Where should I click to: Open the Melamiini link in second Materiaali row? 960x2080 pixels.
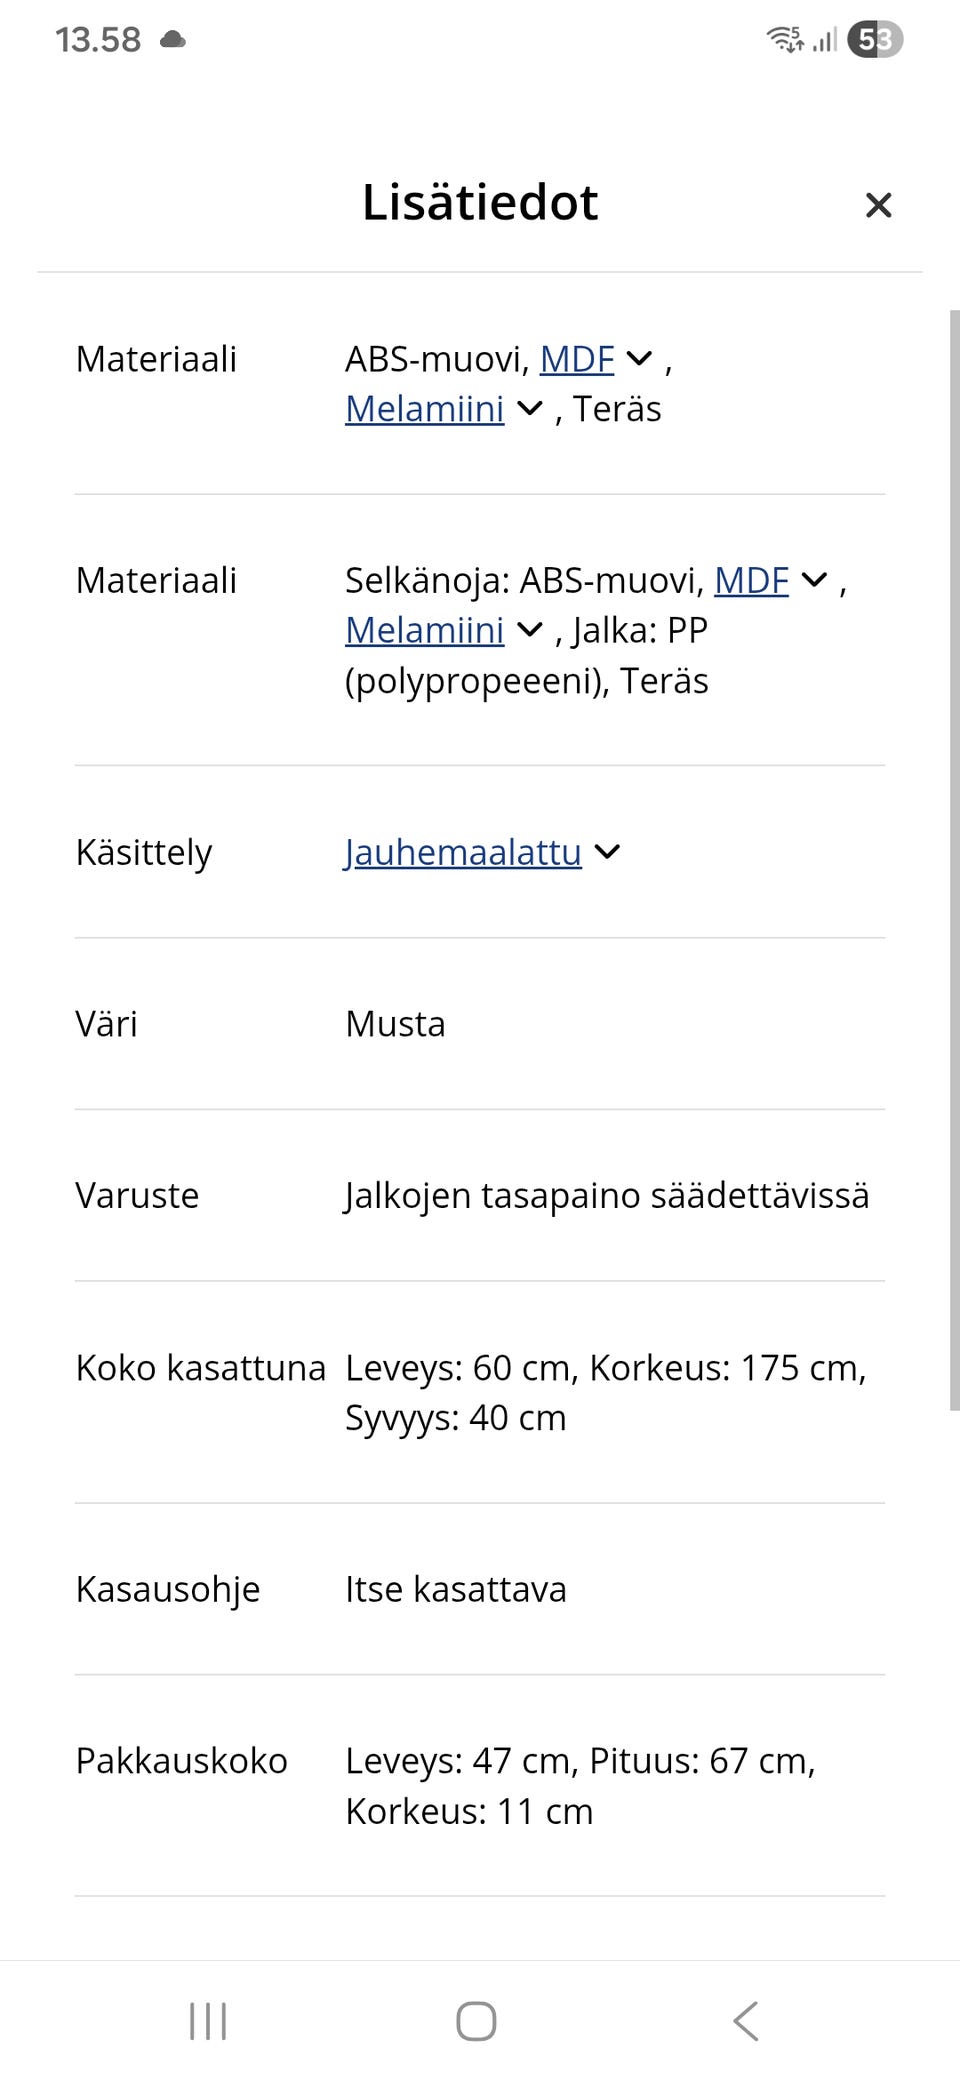click(423, 630)
